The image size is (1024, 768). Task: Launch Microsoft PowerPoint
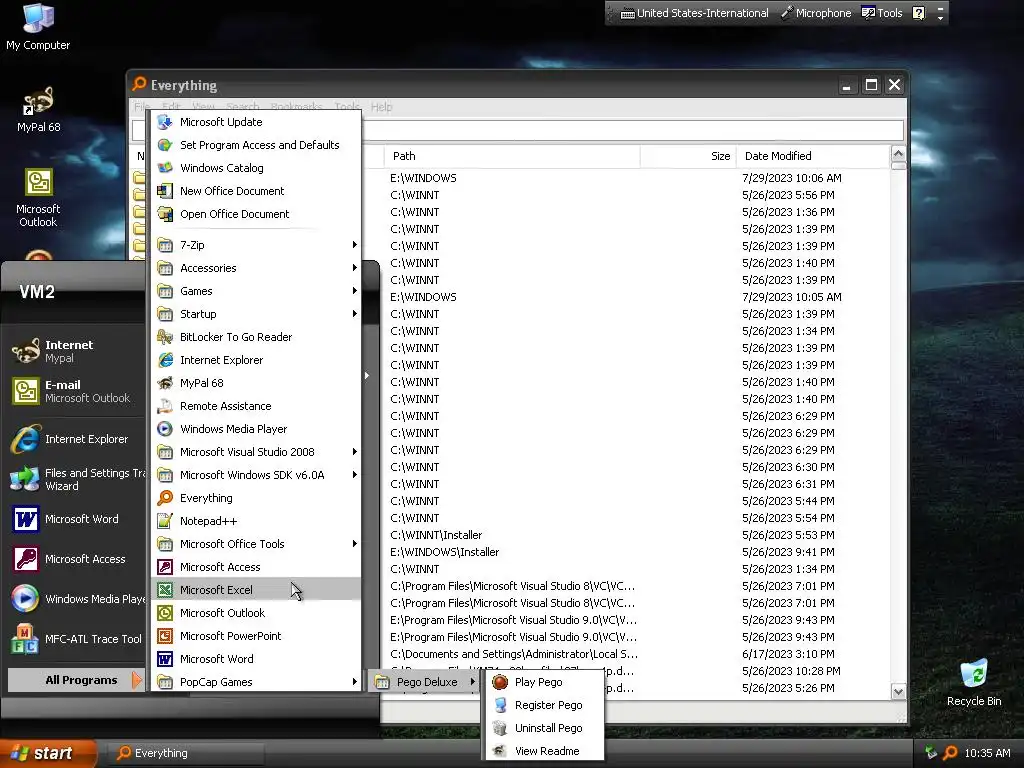(x=256, y=635)
